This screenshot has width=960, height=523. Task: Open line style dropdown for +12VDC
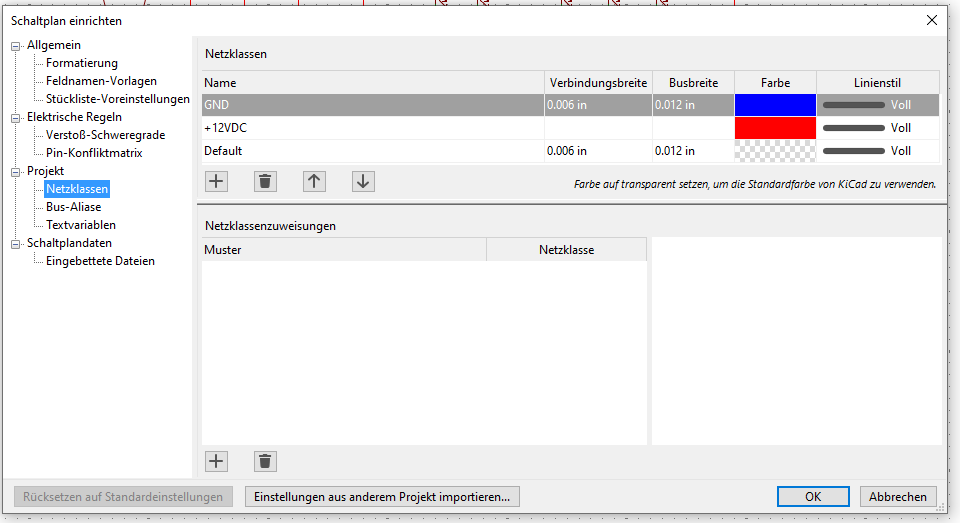coord(877,128)
